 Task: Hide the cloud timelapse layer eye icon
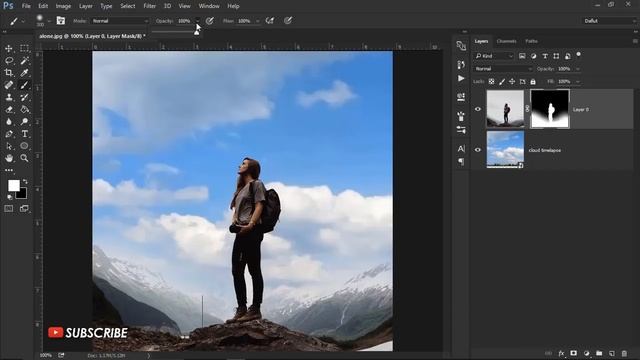(478, 150)
